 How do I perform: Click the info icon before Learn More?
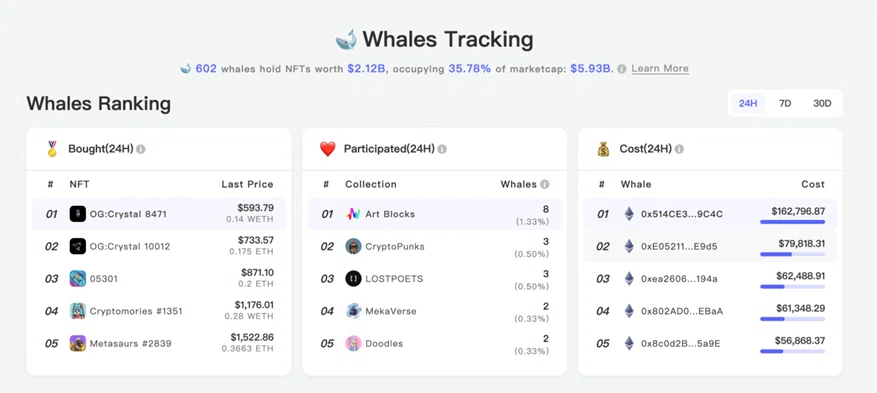(x=621, y=69)
